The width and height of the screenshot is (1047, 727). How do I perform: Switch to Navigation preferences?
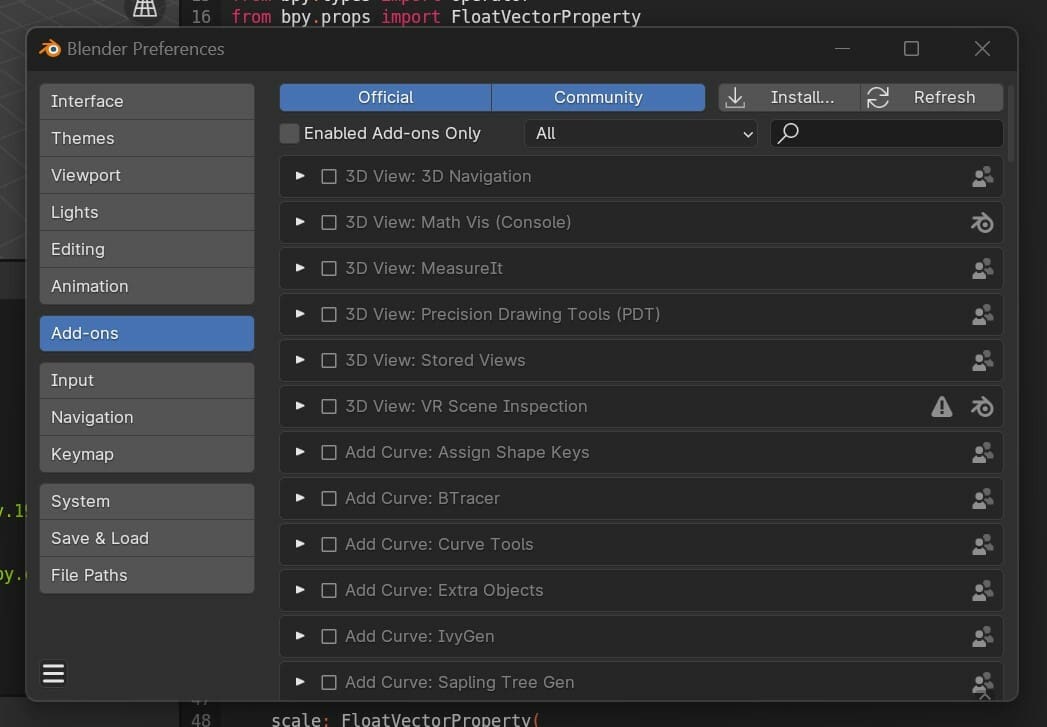(x=147, y=417)
